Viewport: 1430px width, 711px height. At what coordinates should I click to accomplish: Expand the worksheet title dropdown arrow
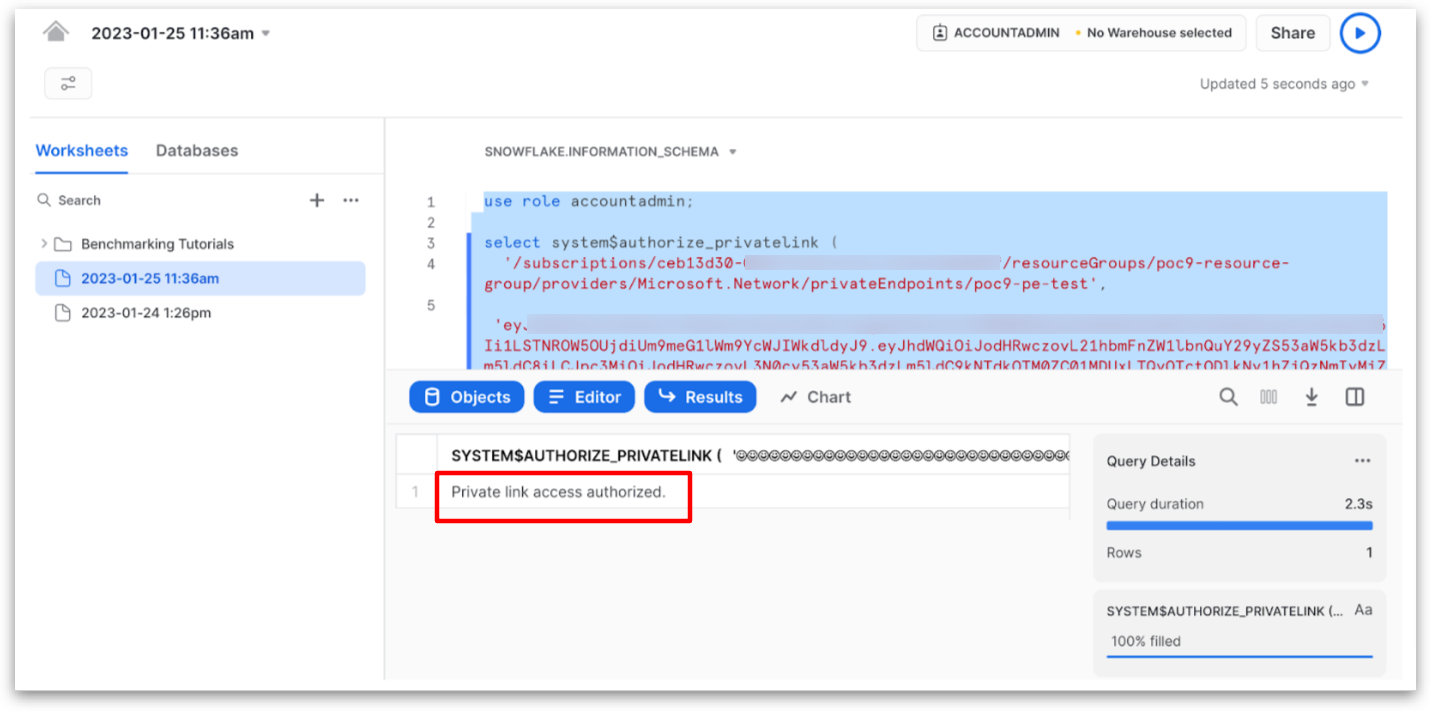(266, 33)
